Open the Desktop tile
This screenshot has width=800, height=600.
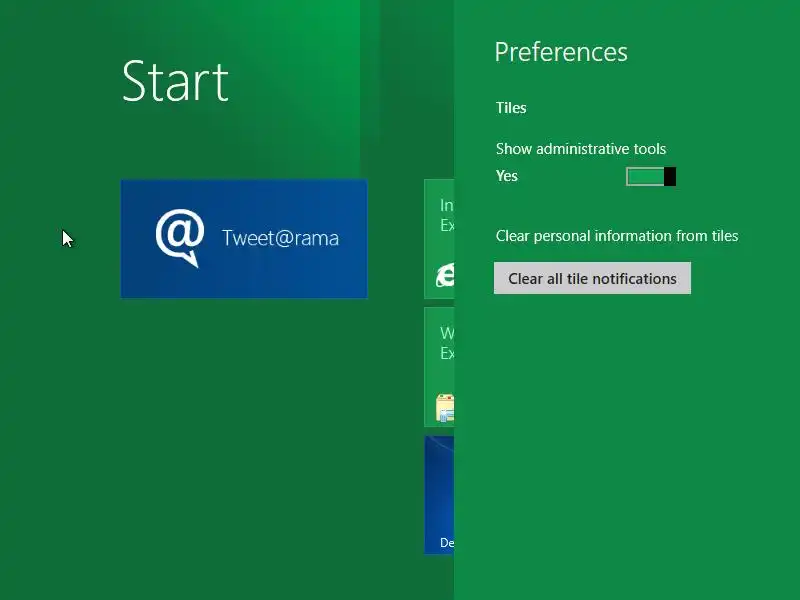point(439,495)
